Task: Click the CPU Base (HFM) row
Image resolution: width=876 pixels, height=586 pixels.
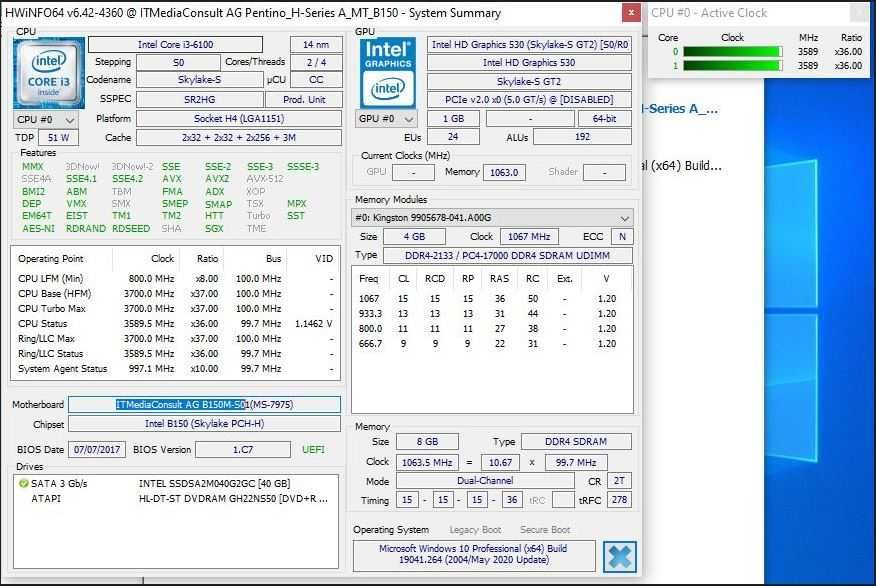Action: pyautogui.click(x=175, y=294)
